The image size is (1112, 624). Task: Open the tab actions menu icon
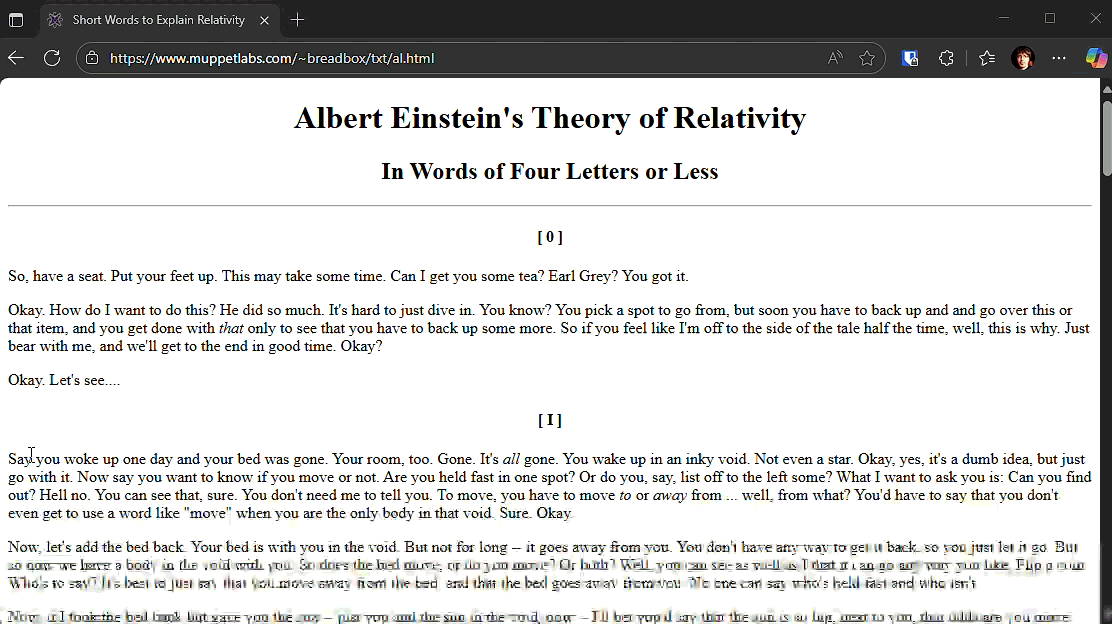point(16,20)
